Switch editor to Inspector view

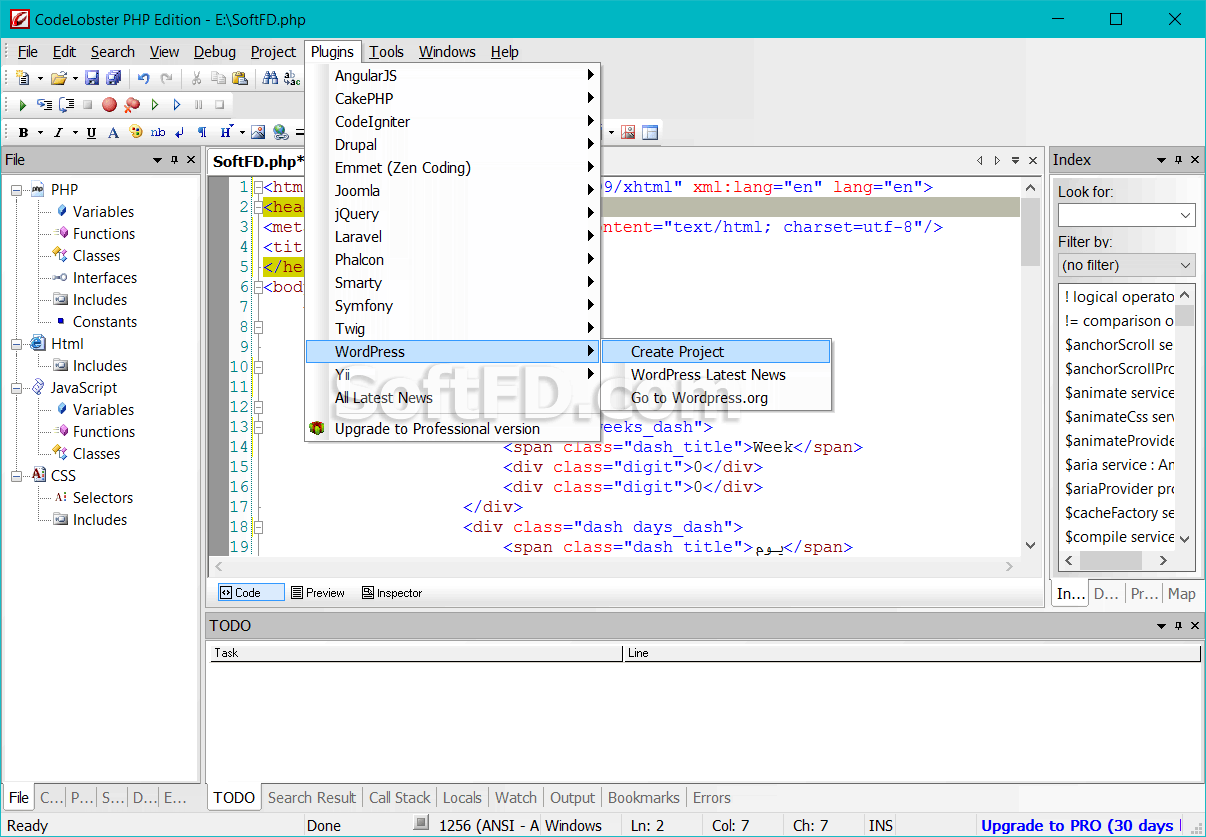392,593
